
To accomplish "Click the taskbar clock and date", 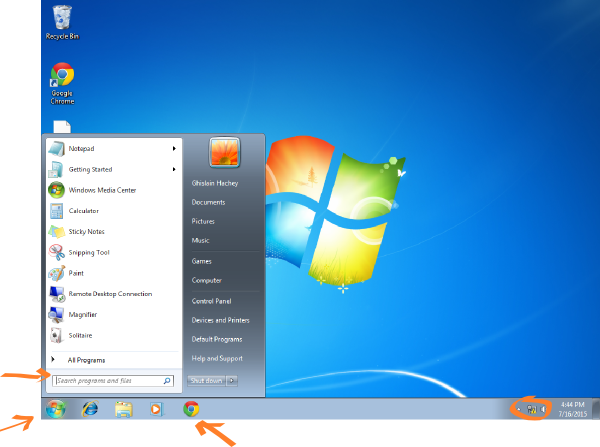I will click(572, 409).
